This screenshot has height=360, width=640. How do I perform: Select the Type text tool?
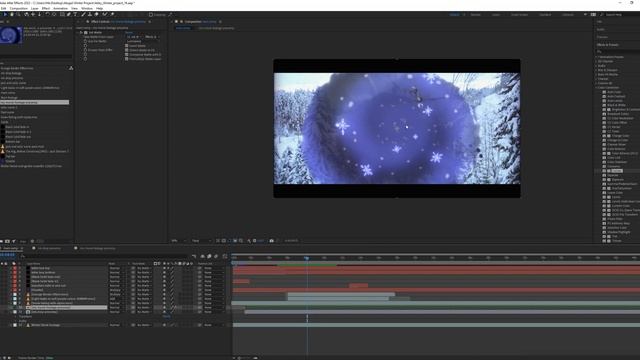click(x=75, y=14)
